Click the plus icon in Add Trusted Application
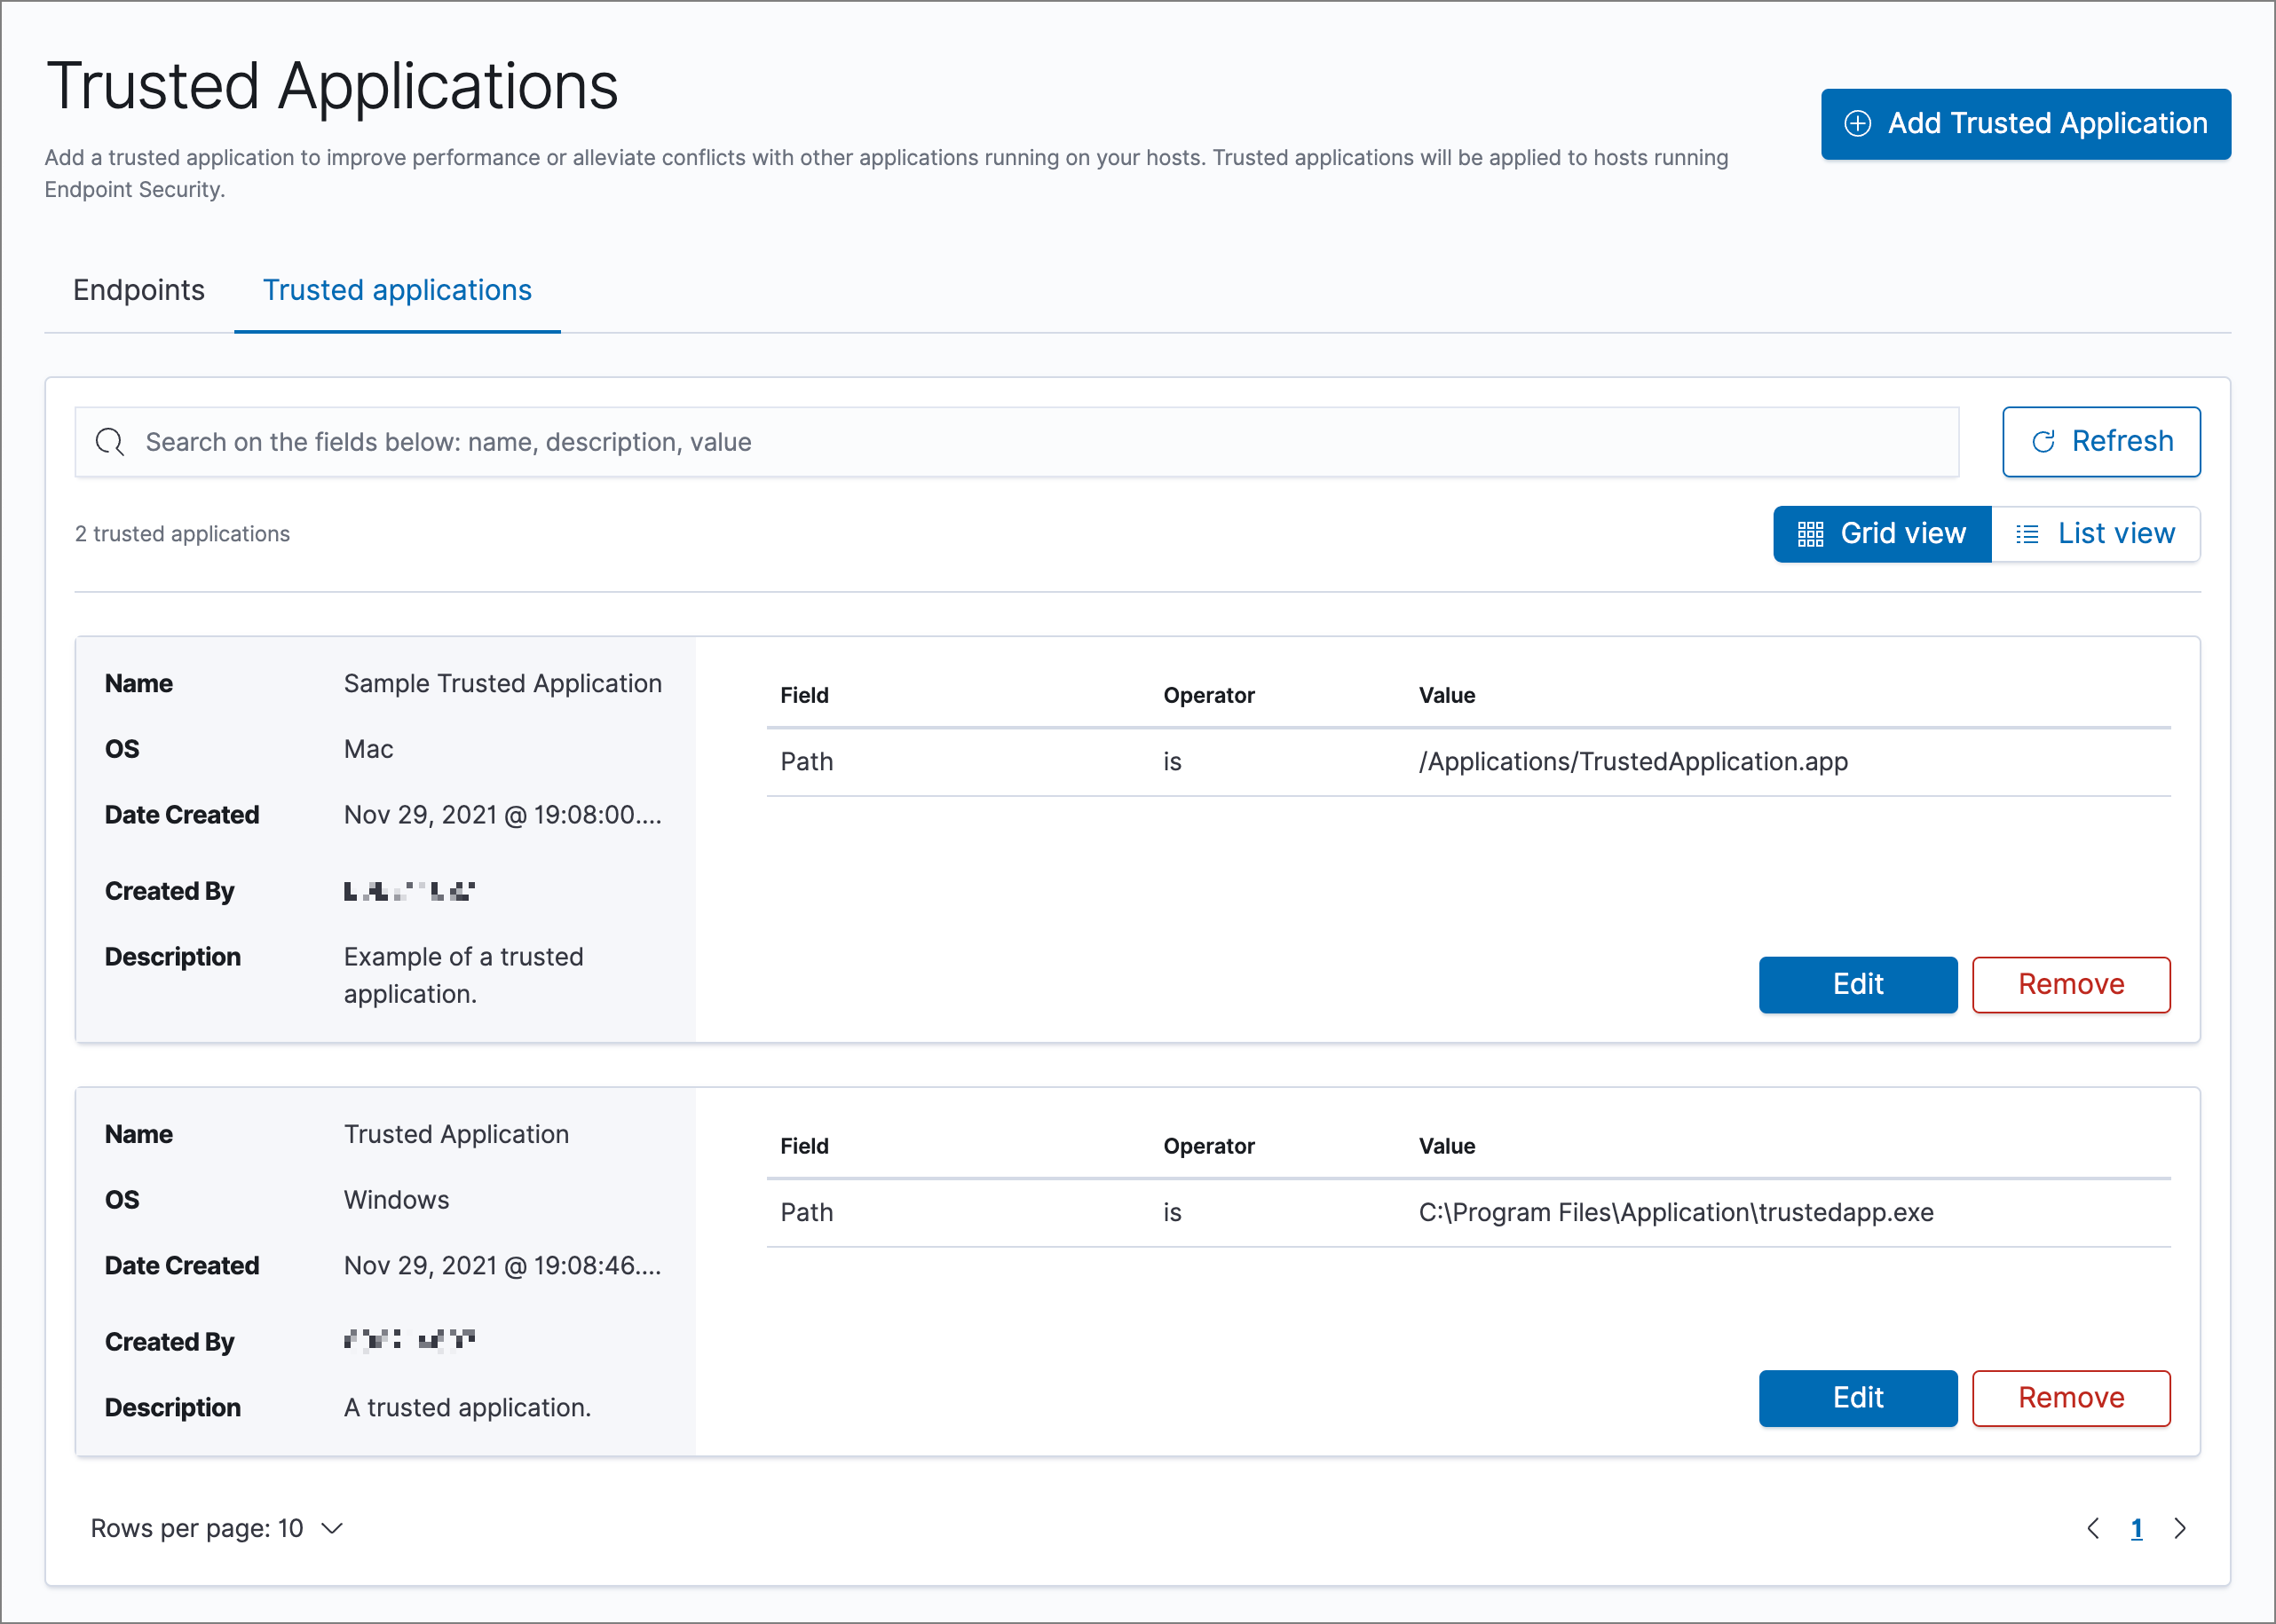Image resolution: width=2276 pixels, height=1624 pixels. pyautogui.click(x=1857, y=124)
